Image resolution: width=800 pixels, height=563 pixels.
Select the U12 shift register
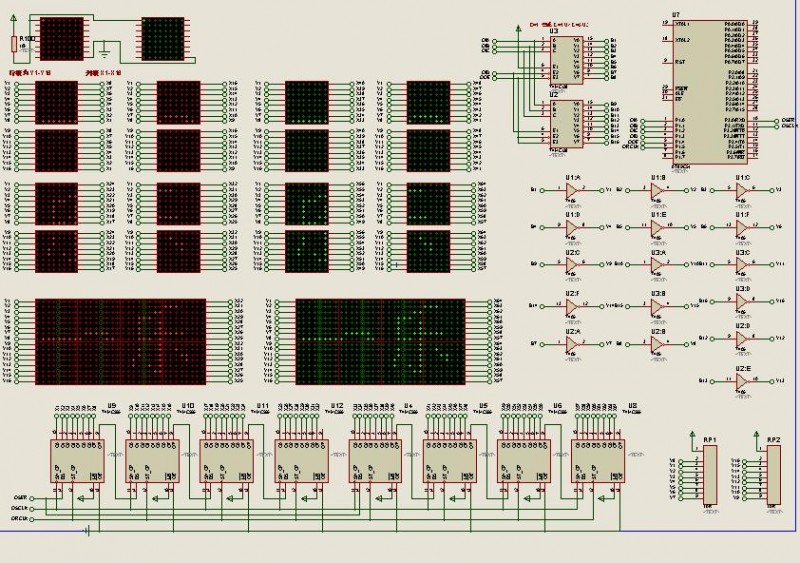click(301, 461)
